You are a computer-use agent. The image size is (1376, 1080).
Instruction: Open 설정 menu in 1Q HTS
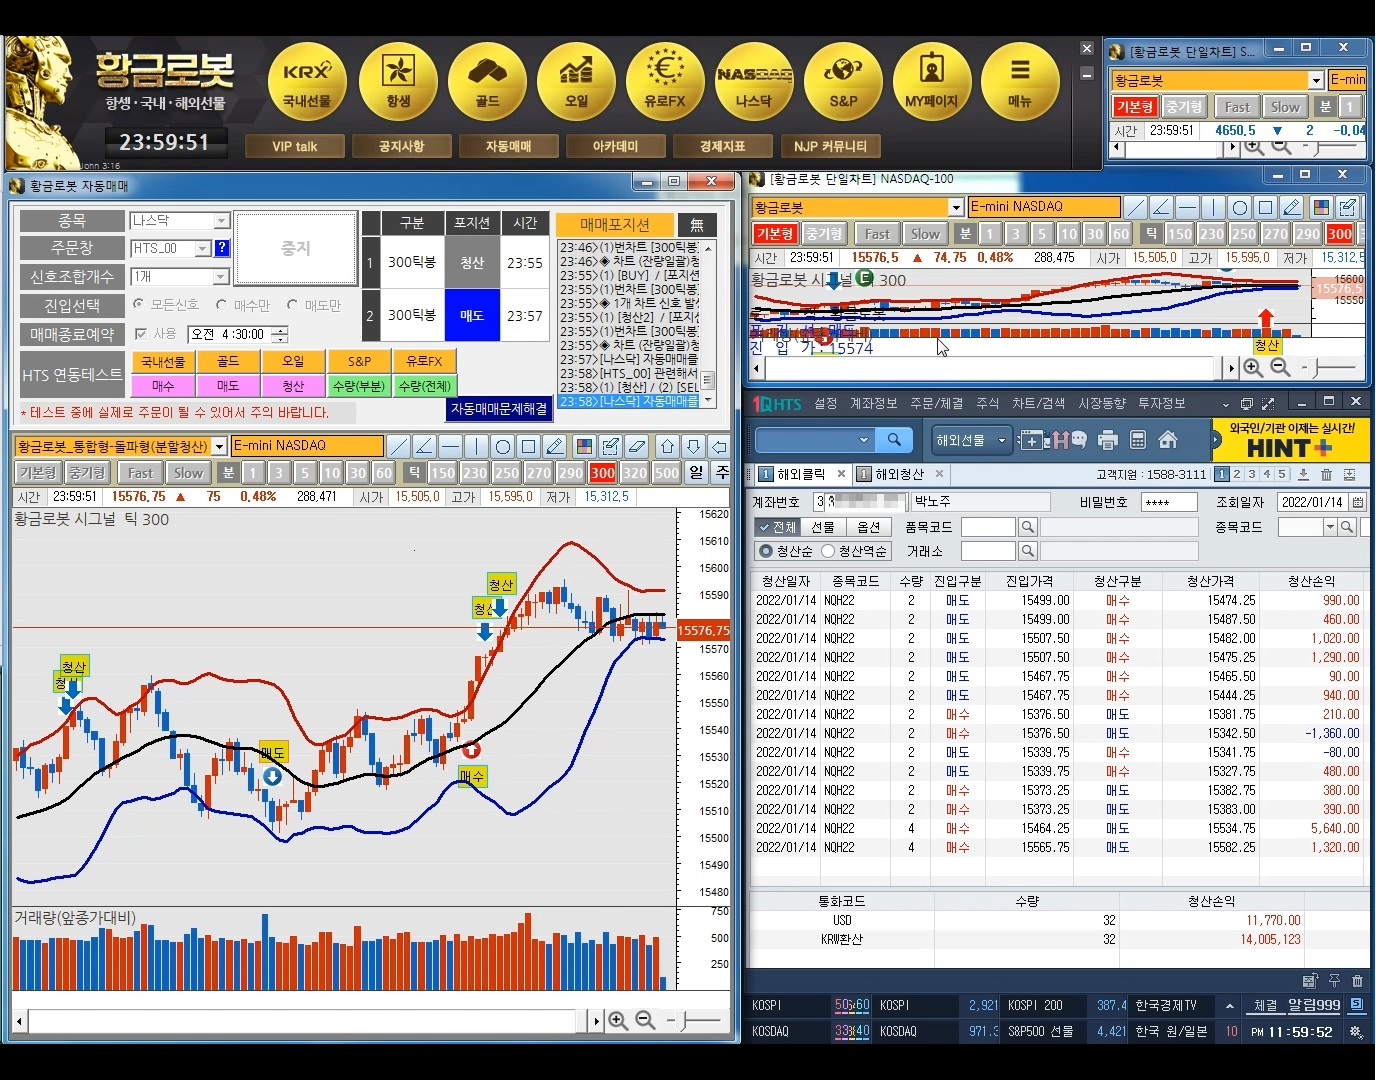[825, 403]
